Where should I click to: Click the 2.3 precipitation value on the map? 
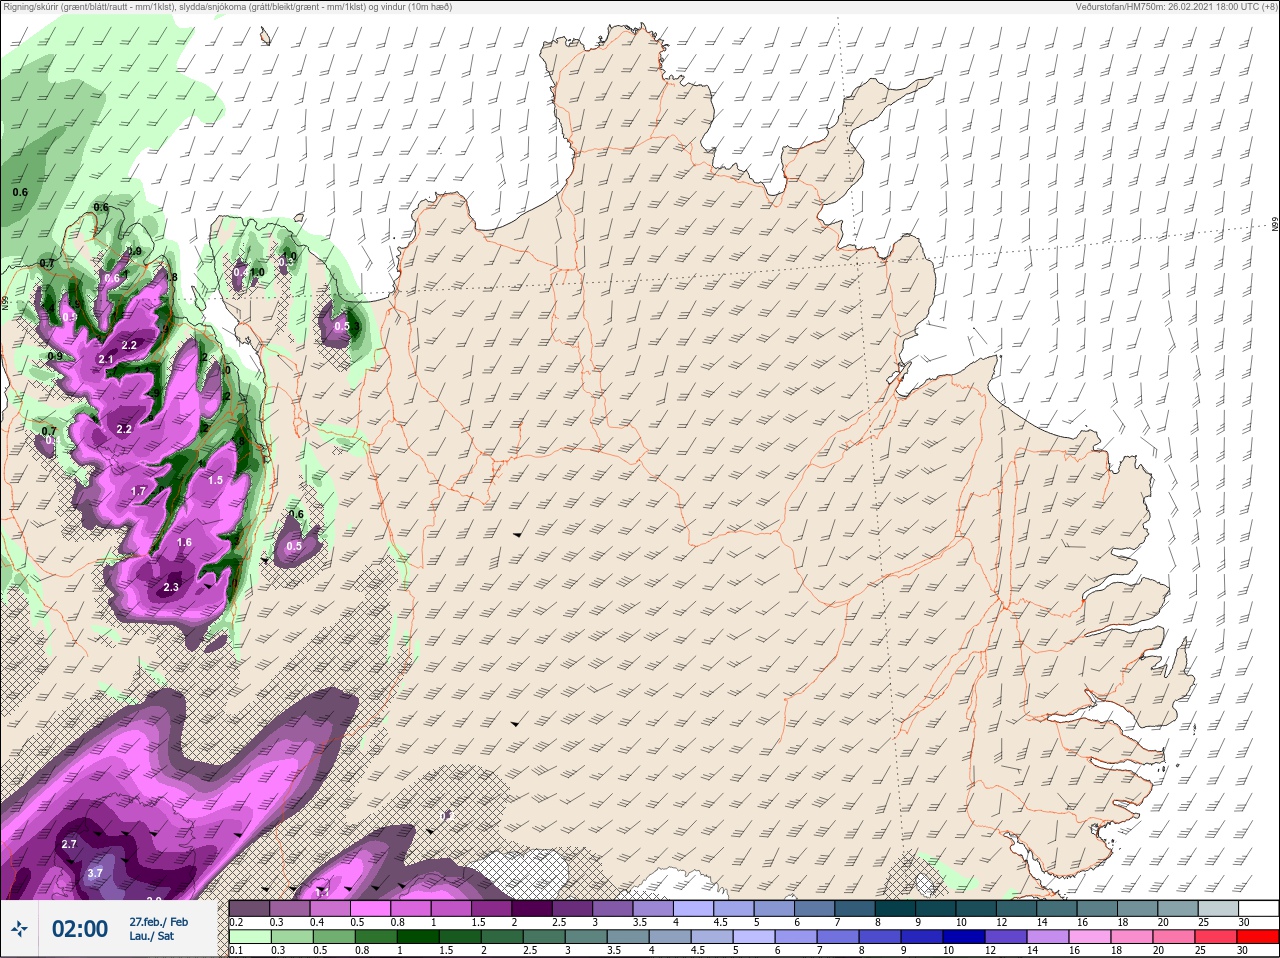[x=170, y=587]
